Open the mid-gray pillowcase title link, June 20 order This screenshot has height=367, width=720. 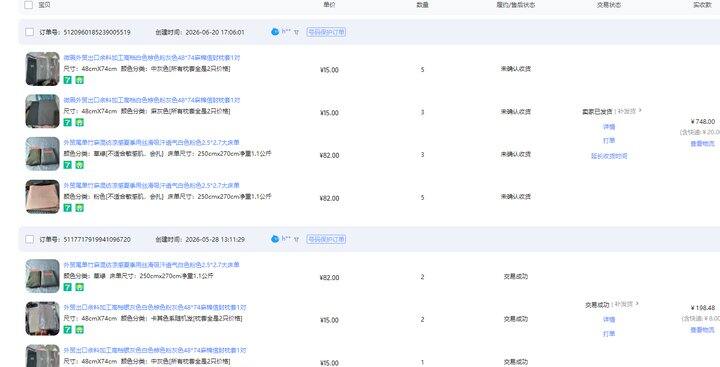point(152,58)
